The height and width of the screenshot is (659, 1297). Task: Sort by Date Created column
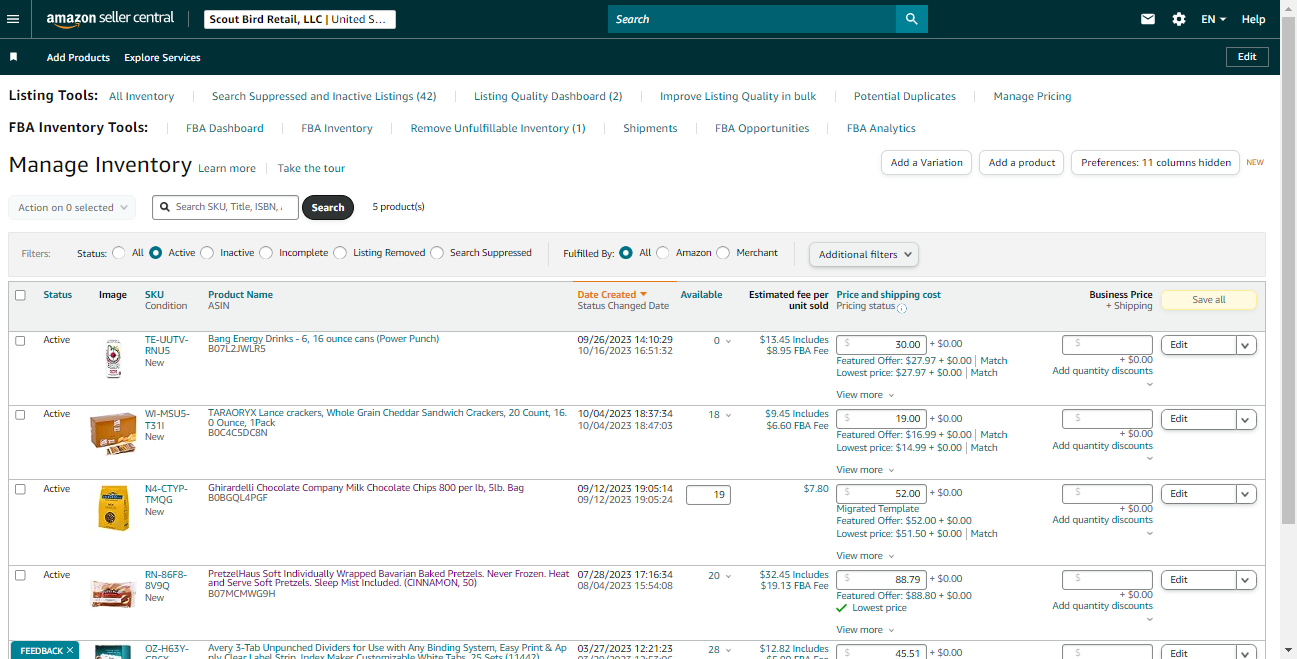612,295
